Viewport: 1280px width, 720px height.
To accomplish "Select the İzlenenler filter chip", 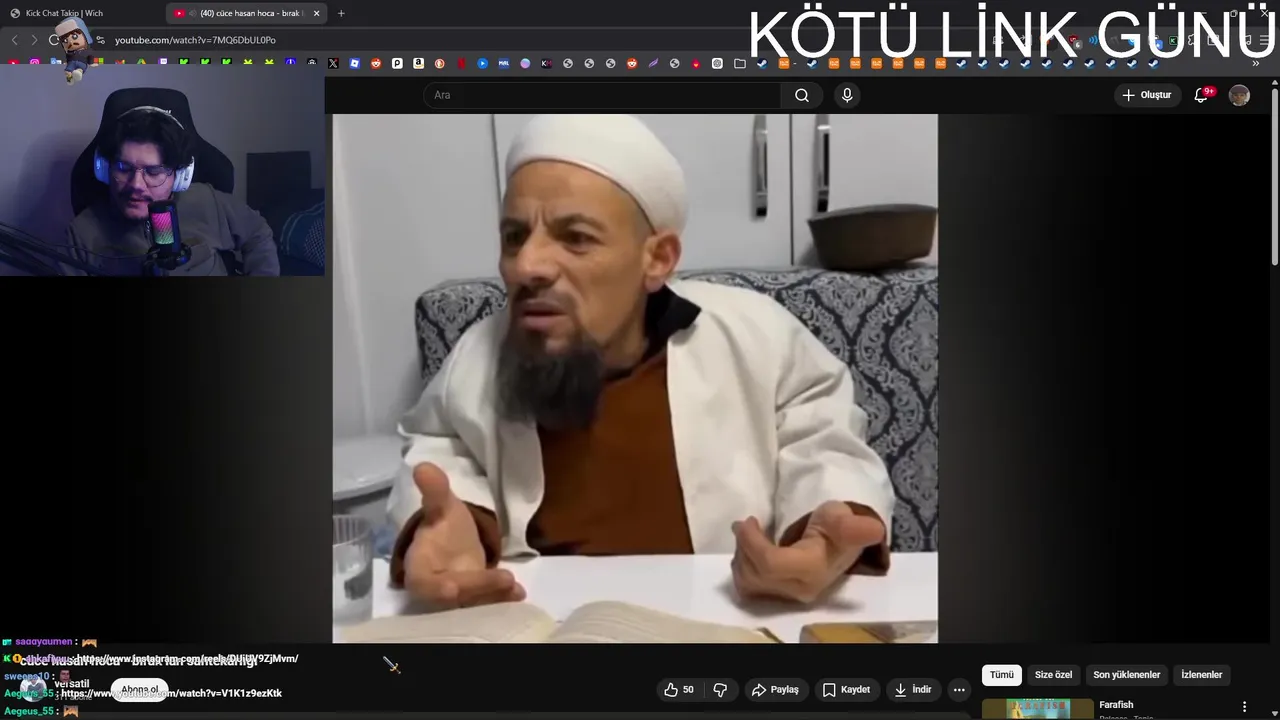I will tap(1202, 675).
